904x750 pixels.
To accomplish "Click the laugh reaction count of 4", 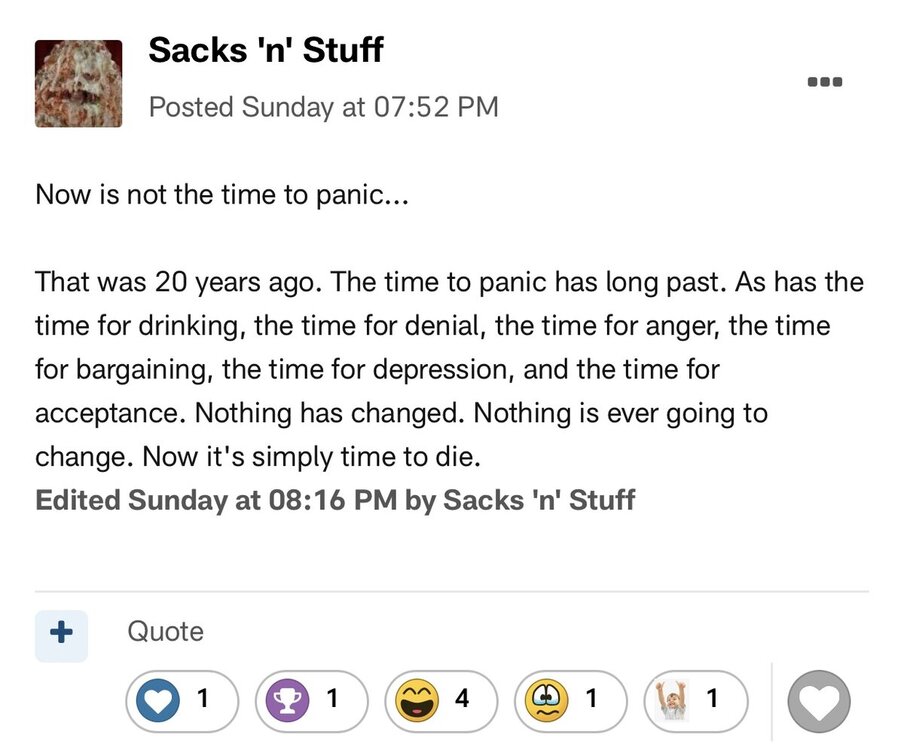I will pos(461,699).
